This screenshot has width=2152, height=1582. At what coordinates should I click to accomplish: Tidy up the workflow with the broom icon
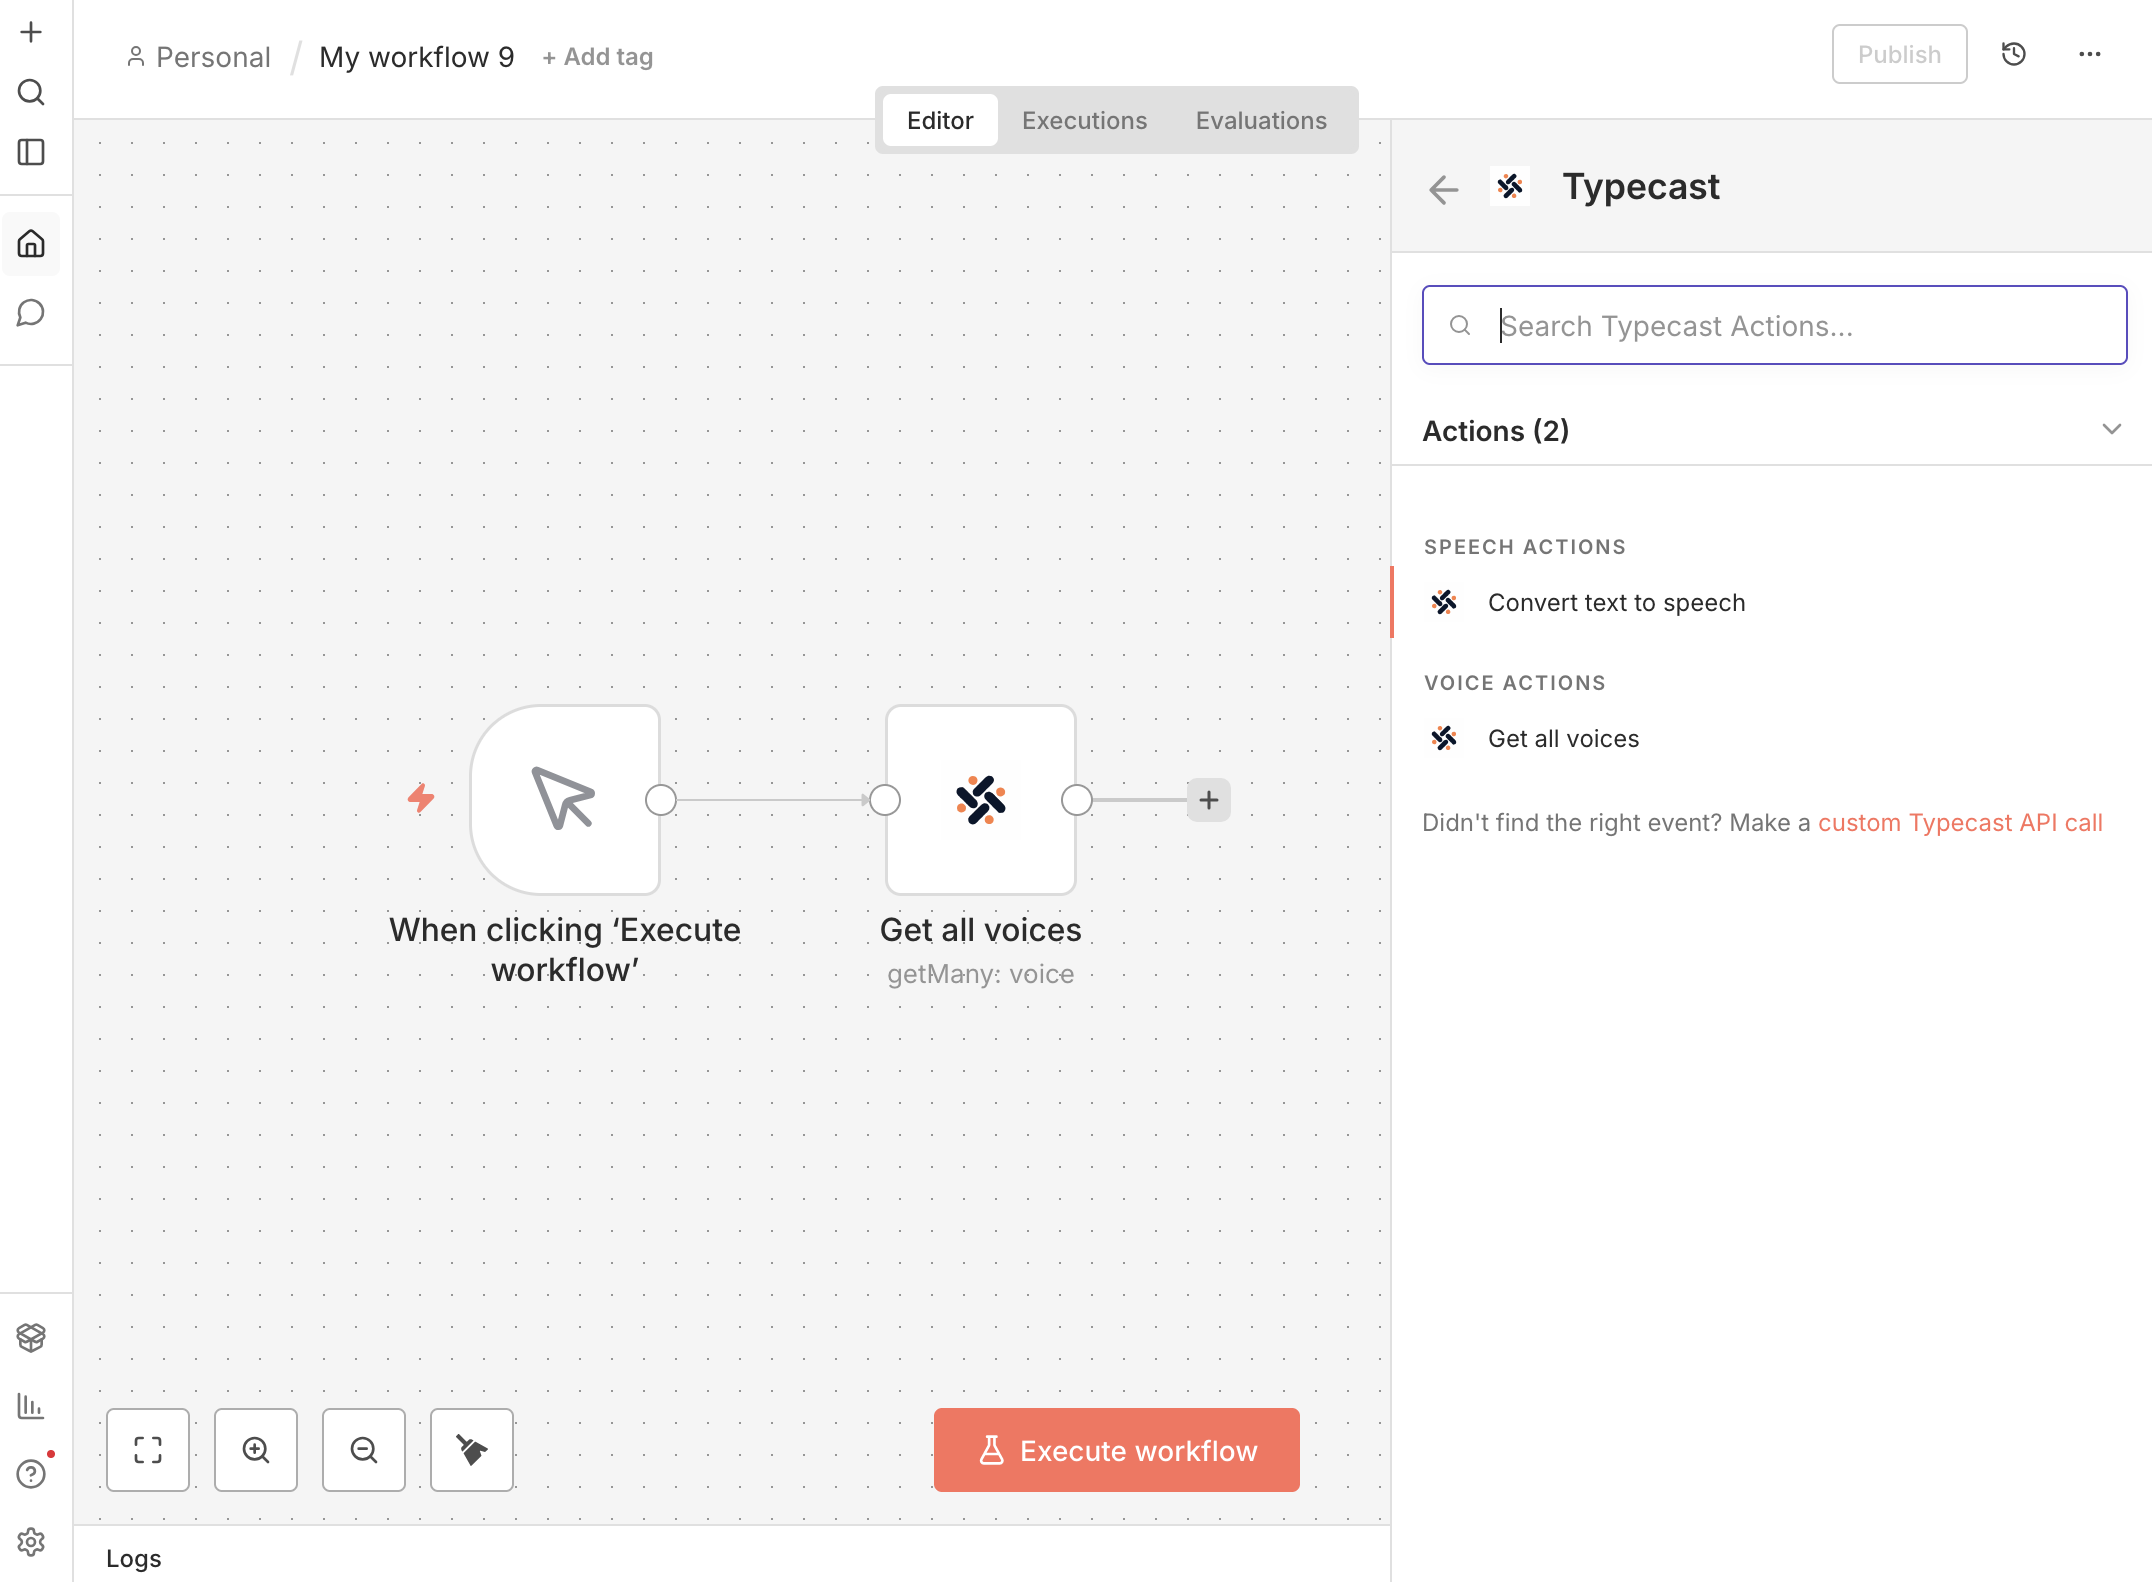471,1450
